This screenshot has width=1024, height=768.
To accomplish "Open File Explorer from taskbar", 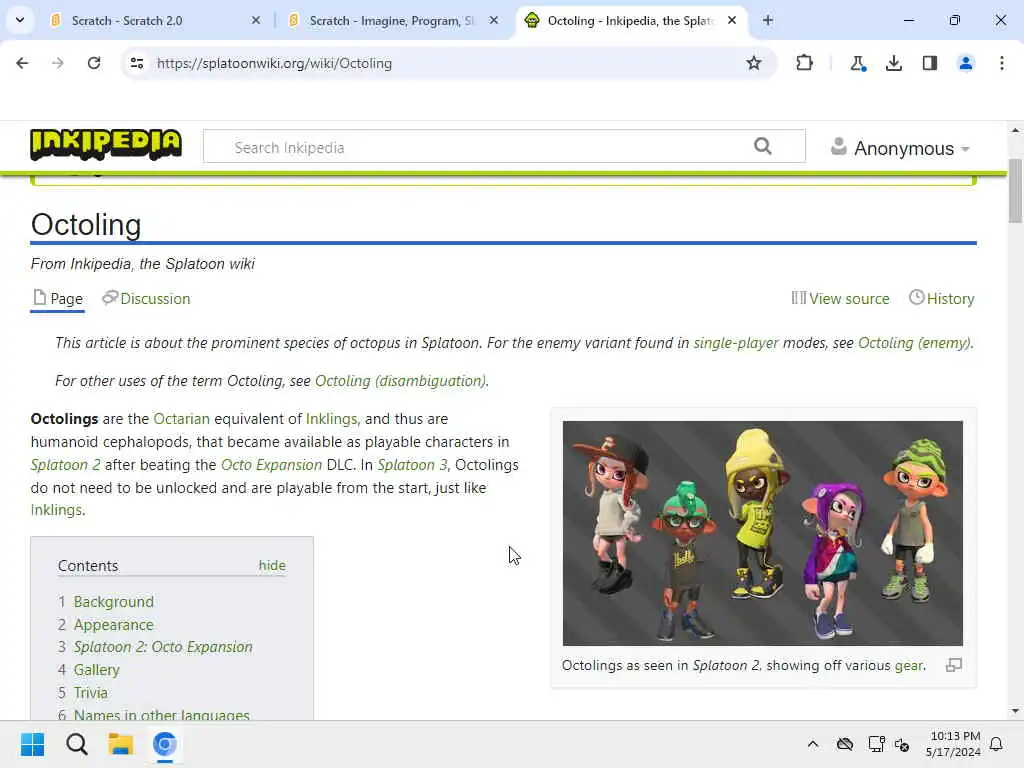I will point(121,744).
